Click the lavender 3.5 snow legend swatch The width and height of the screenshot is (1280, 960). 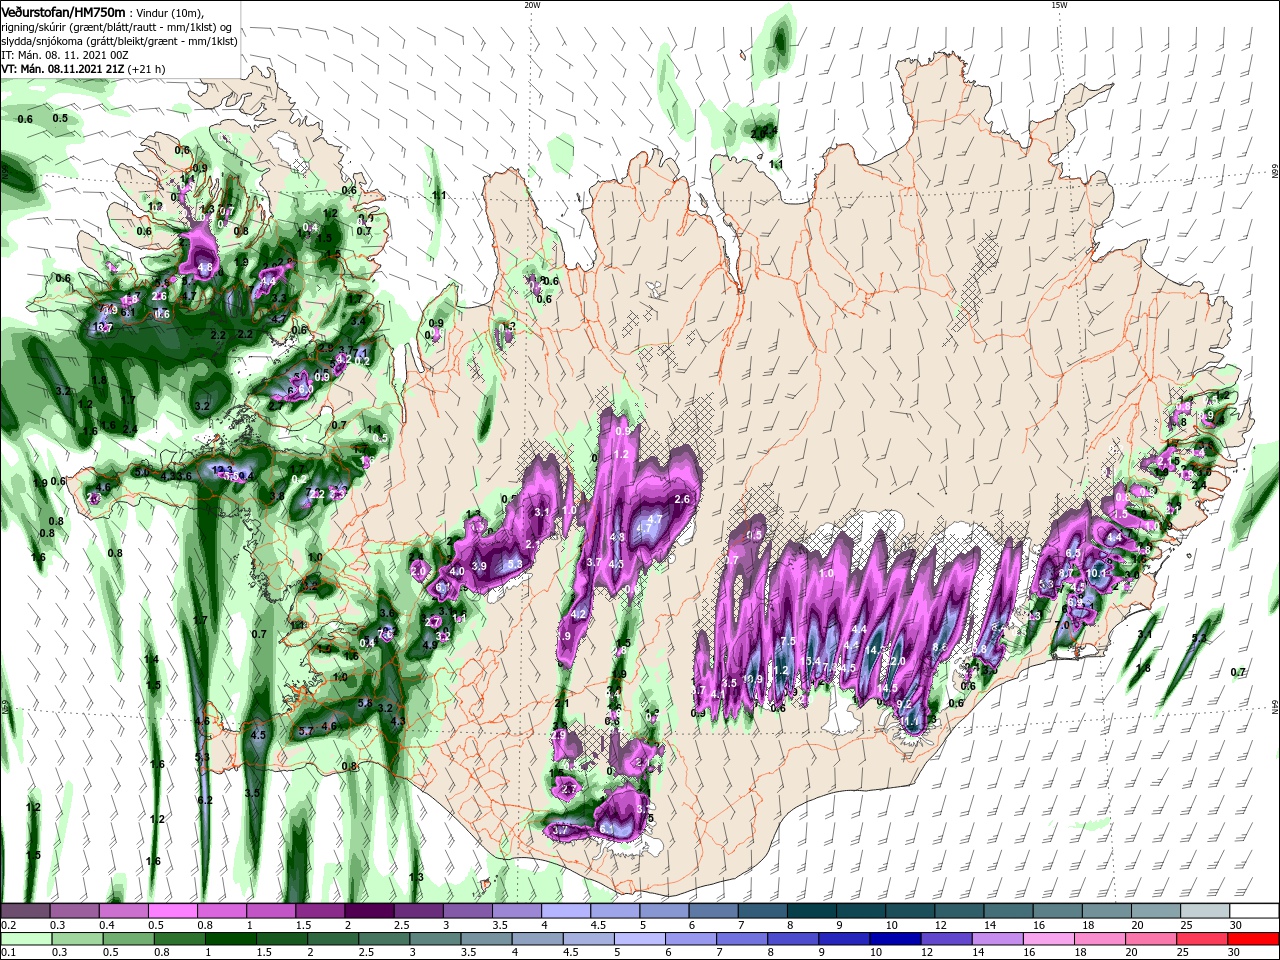[516, 910]
